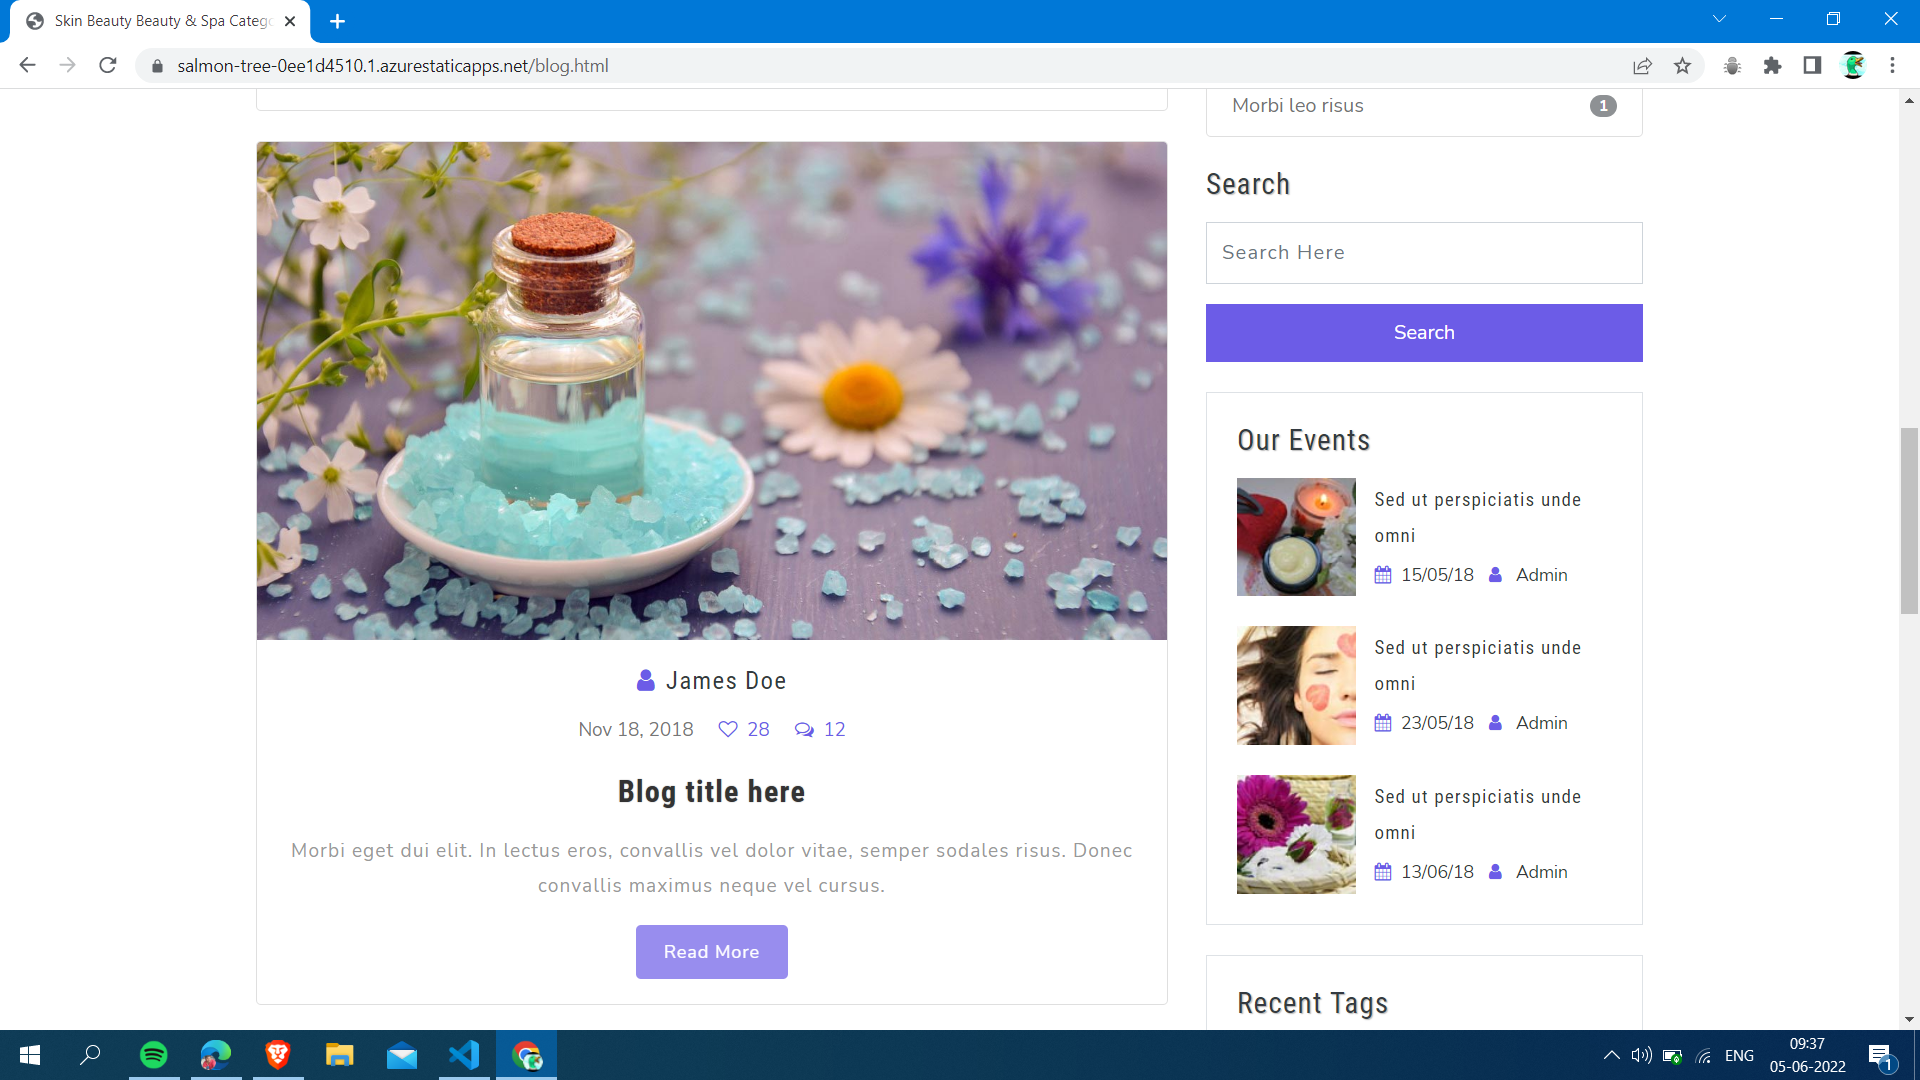Open a new browser tab

(x=337, y=21)
